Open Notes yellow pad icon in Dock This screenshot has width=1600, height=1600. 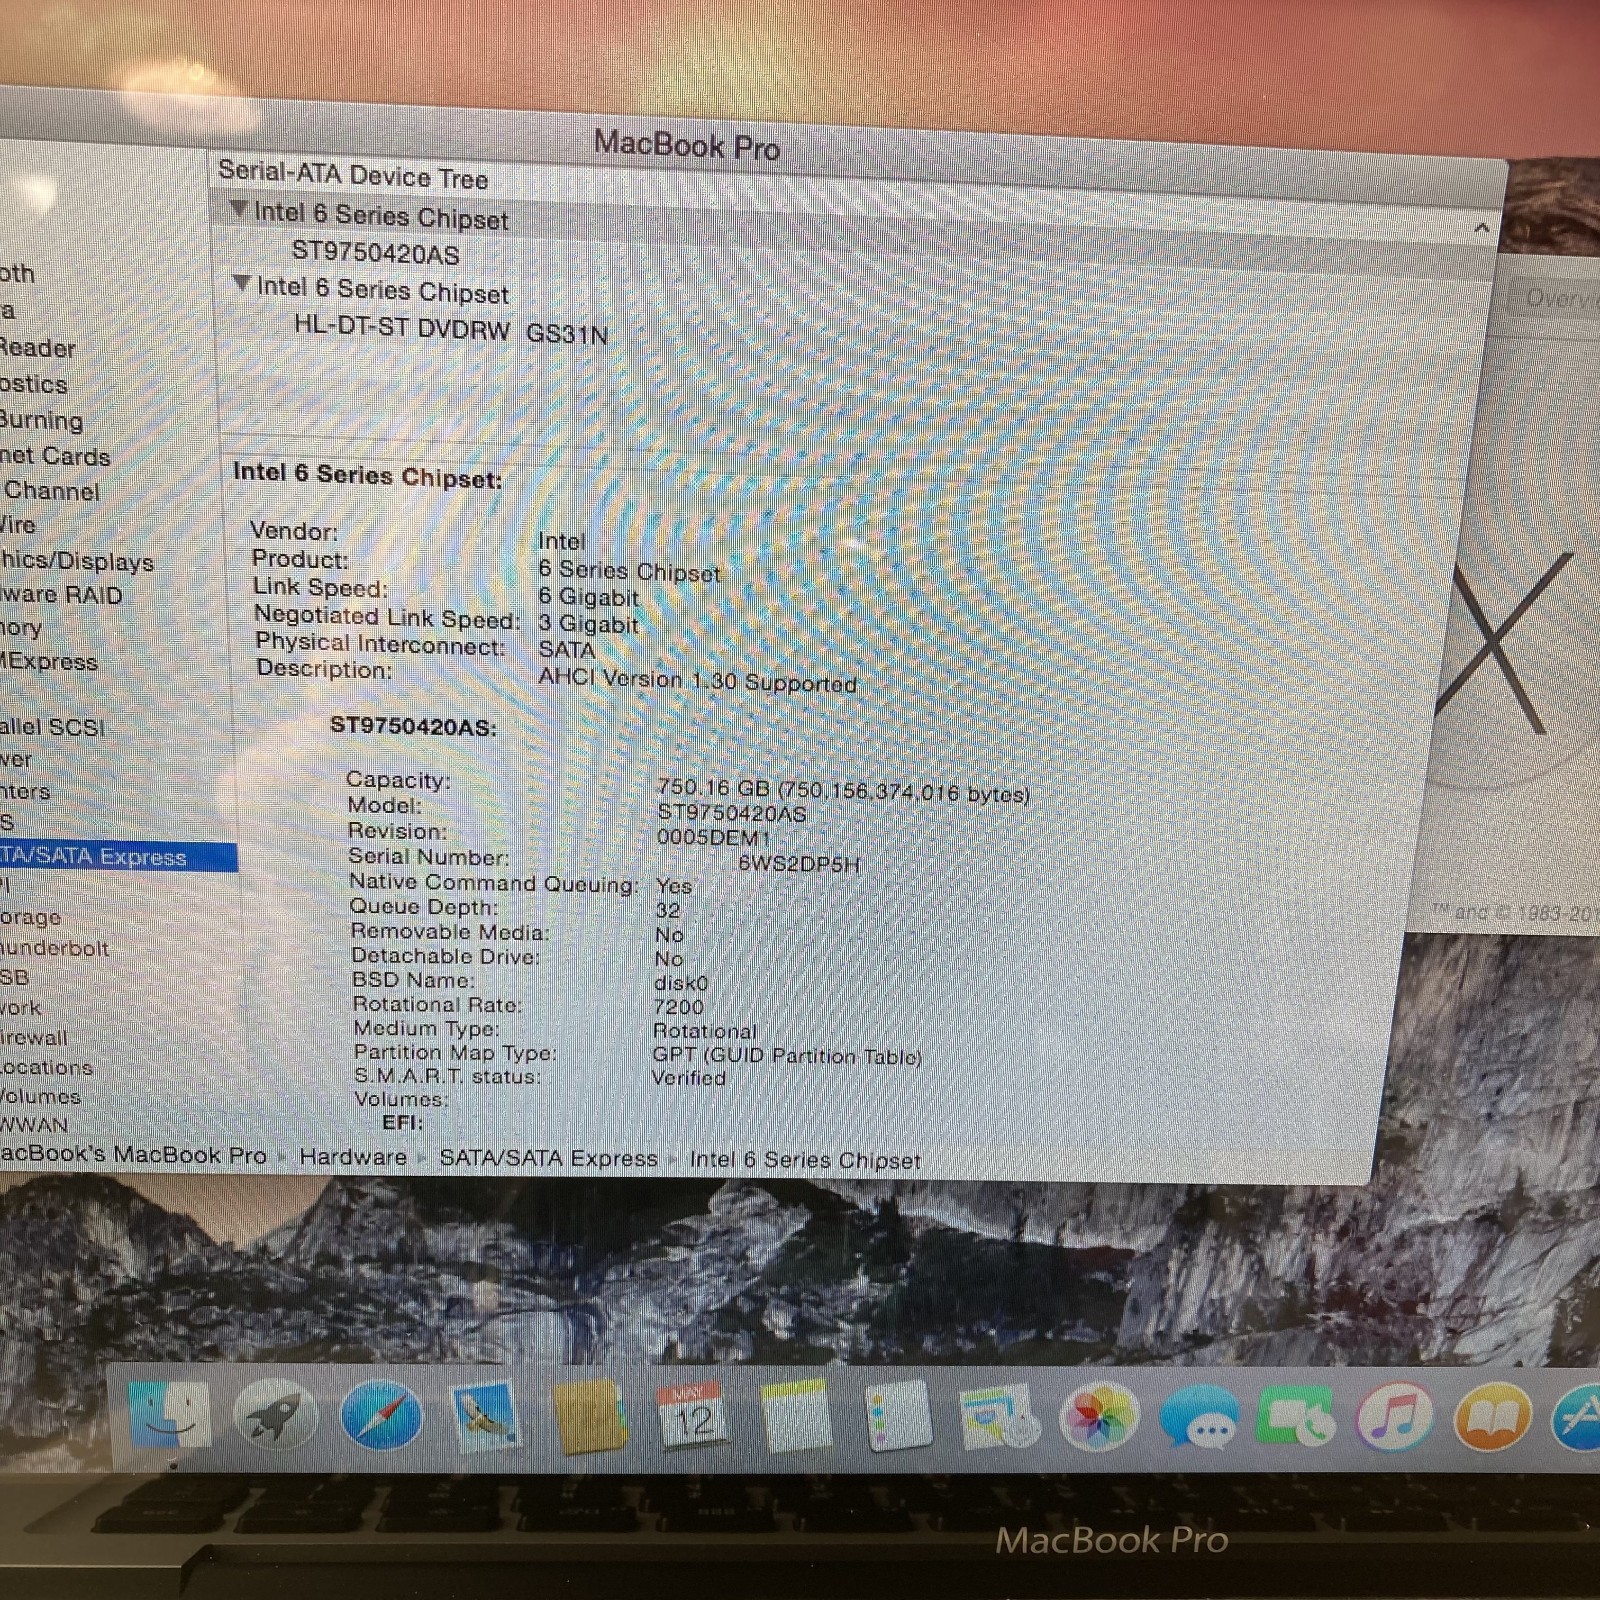point(795,1417)
